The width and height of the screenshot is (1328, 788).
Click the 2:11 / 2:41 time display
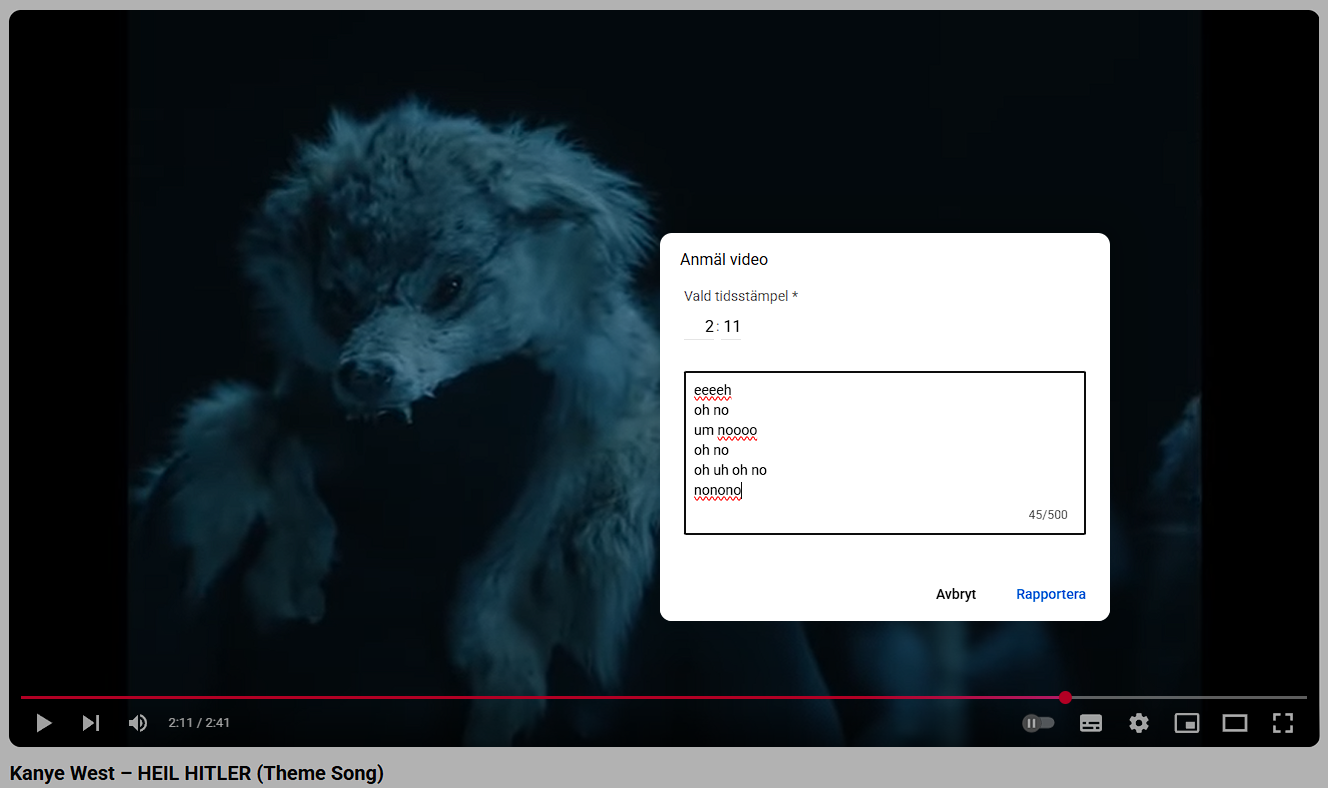point(199,723)
